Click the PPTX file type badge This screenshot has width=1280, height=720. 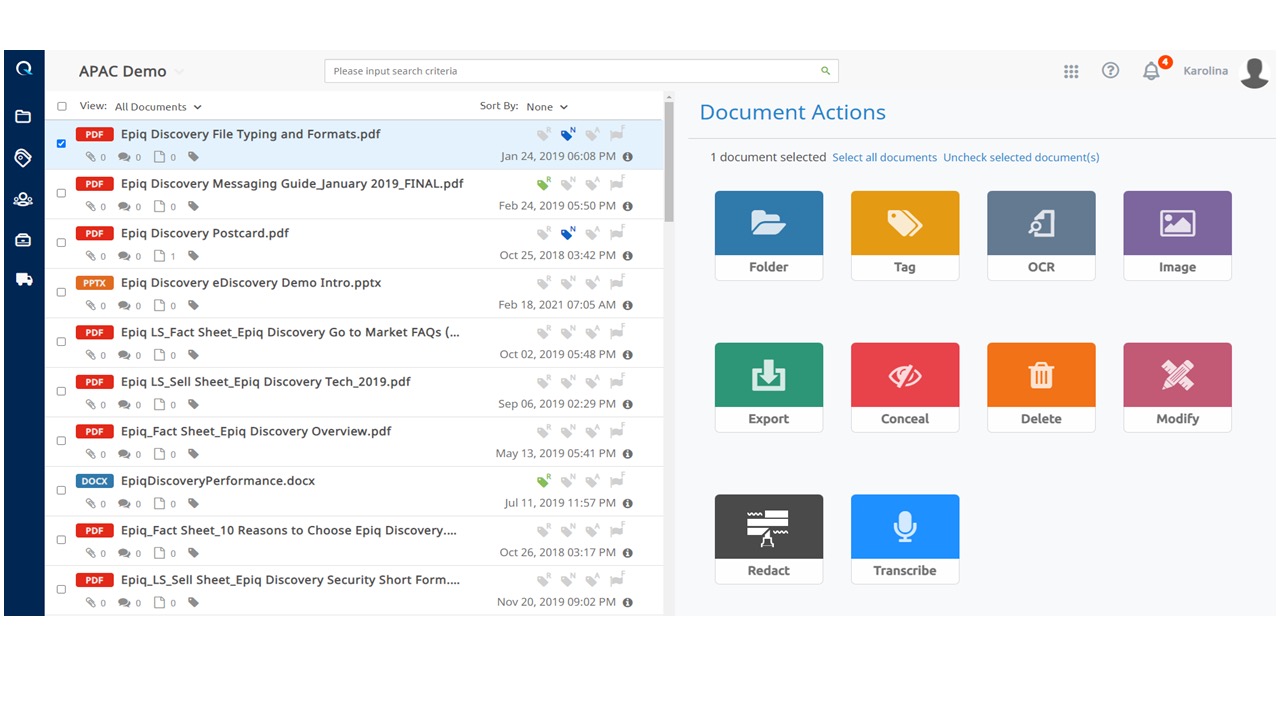click(x=95, y=283)
